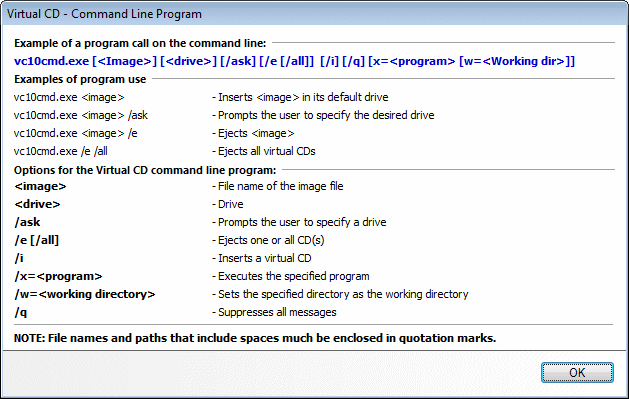Click 'Ejects one or all CD(s)'
The image size is (629, 399).
point(268,240)
